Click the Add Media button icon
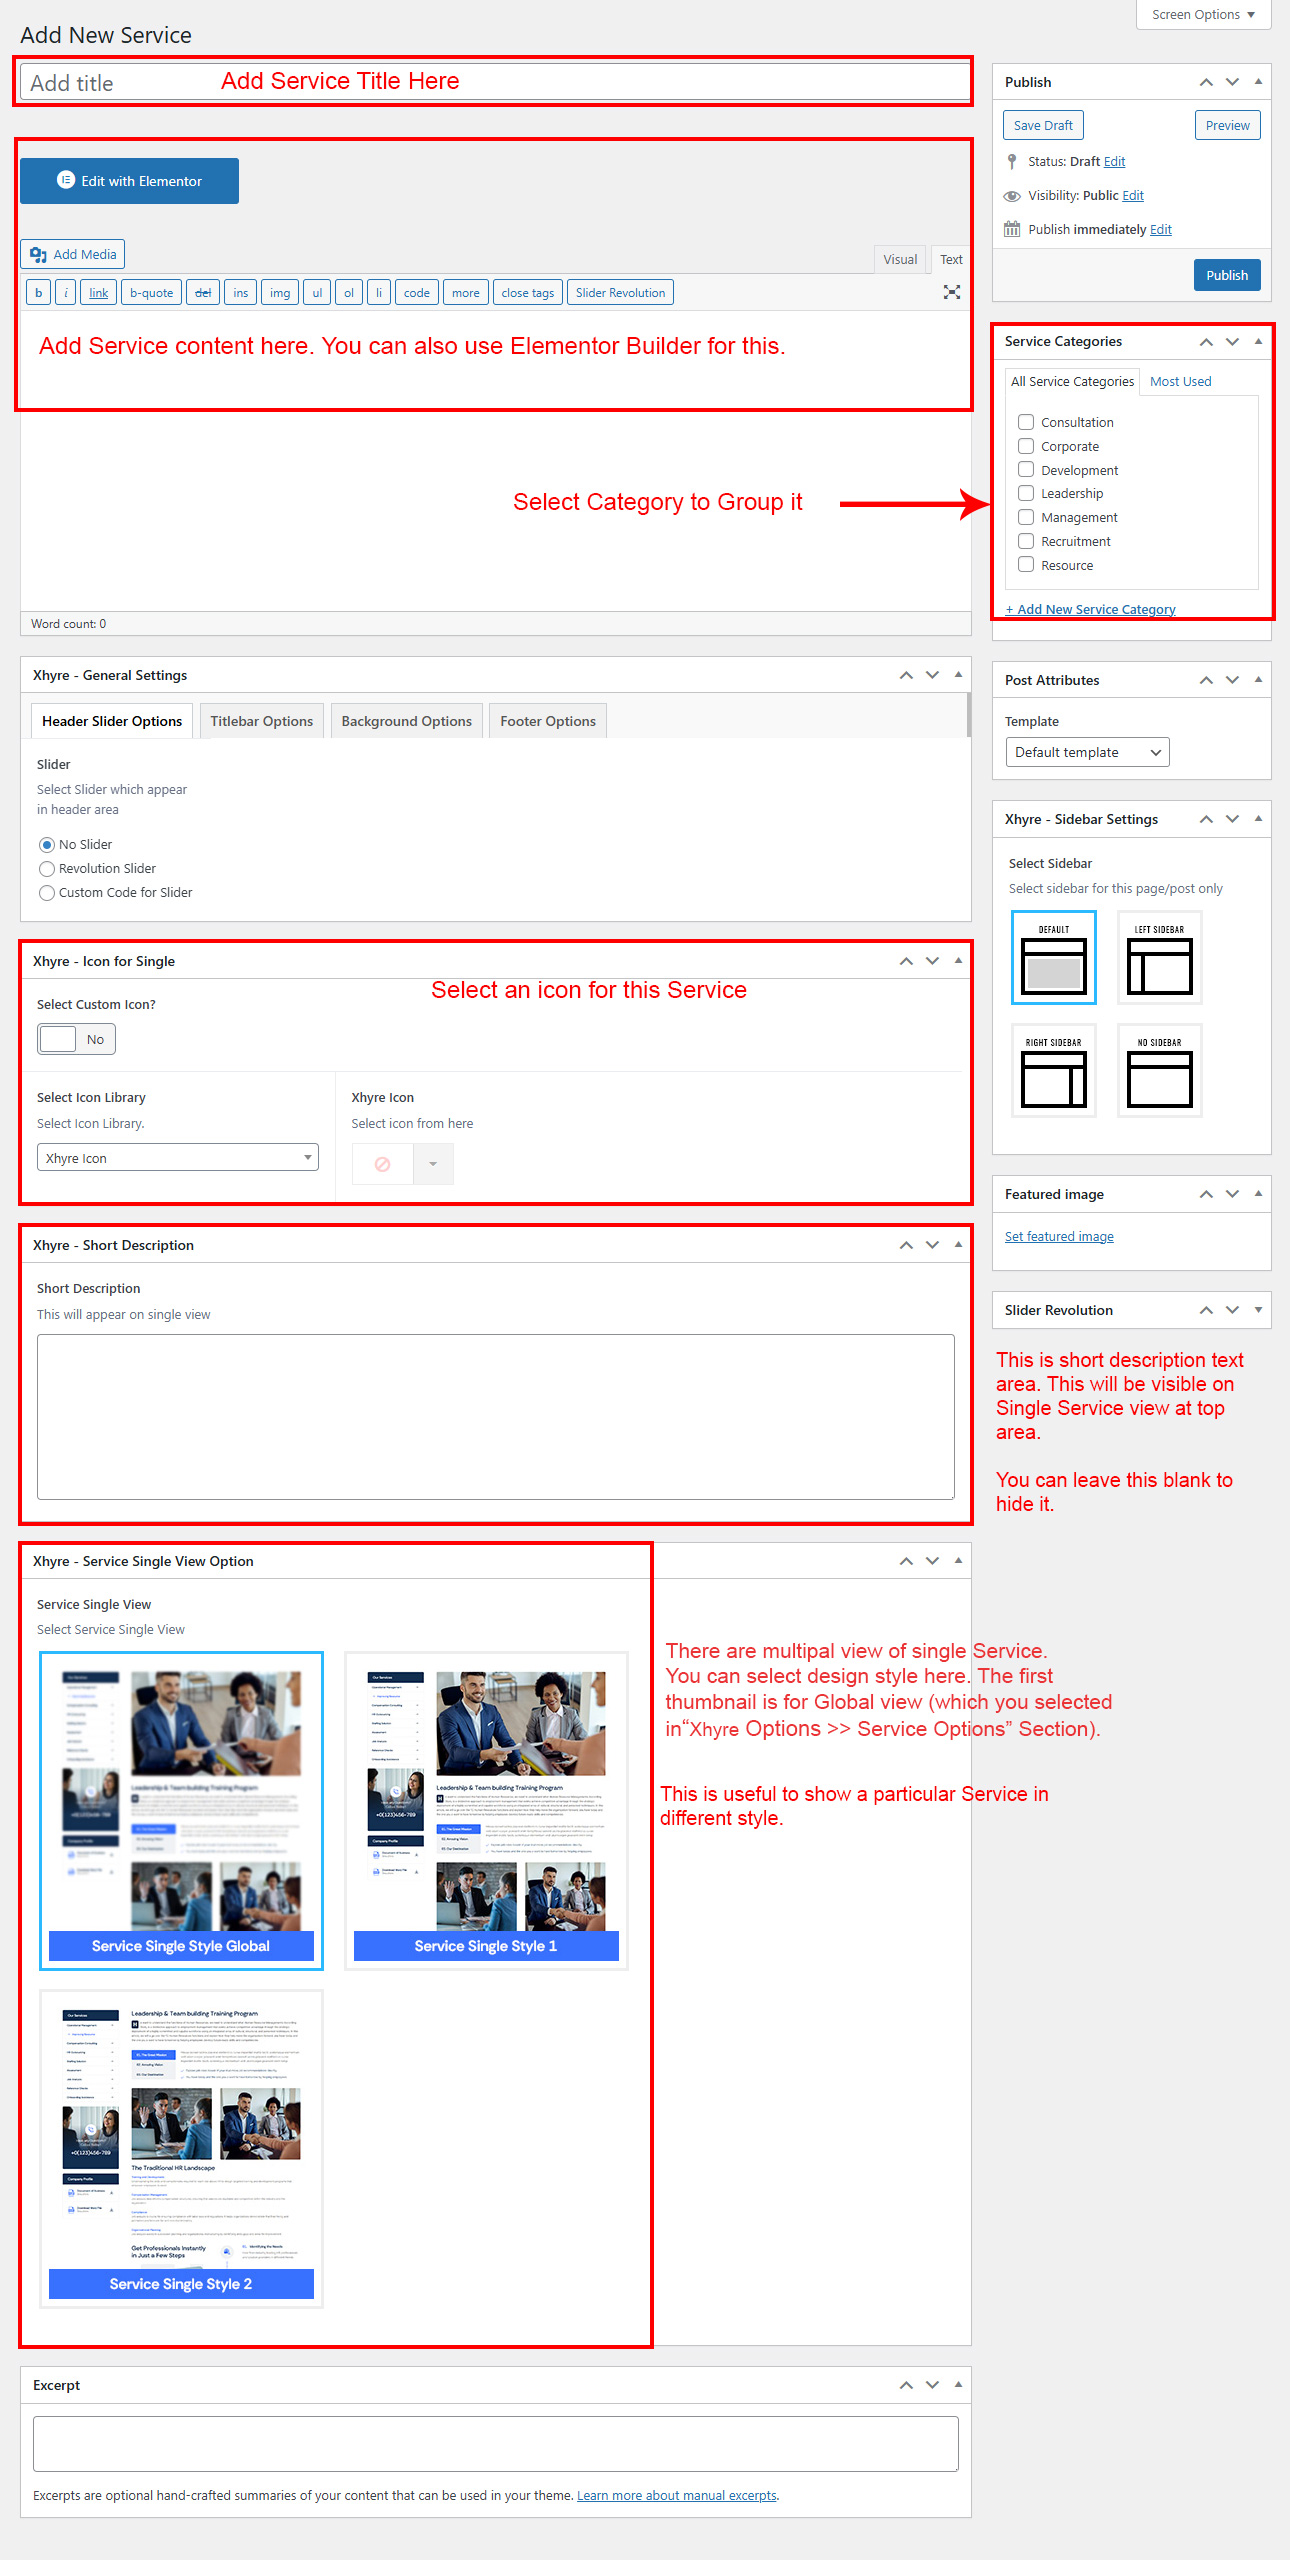Image resolution: width=1290 pixels, height=2560 pixels. (x=39, y=254)
